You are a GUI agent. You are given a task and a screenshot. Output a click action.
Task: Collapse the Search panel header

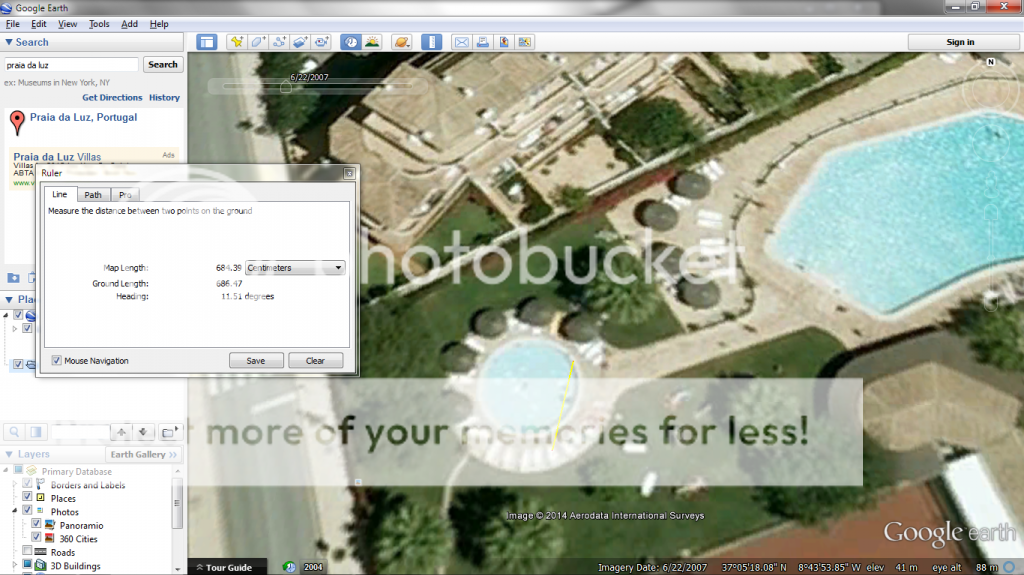(93, 42)
